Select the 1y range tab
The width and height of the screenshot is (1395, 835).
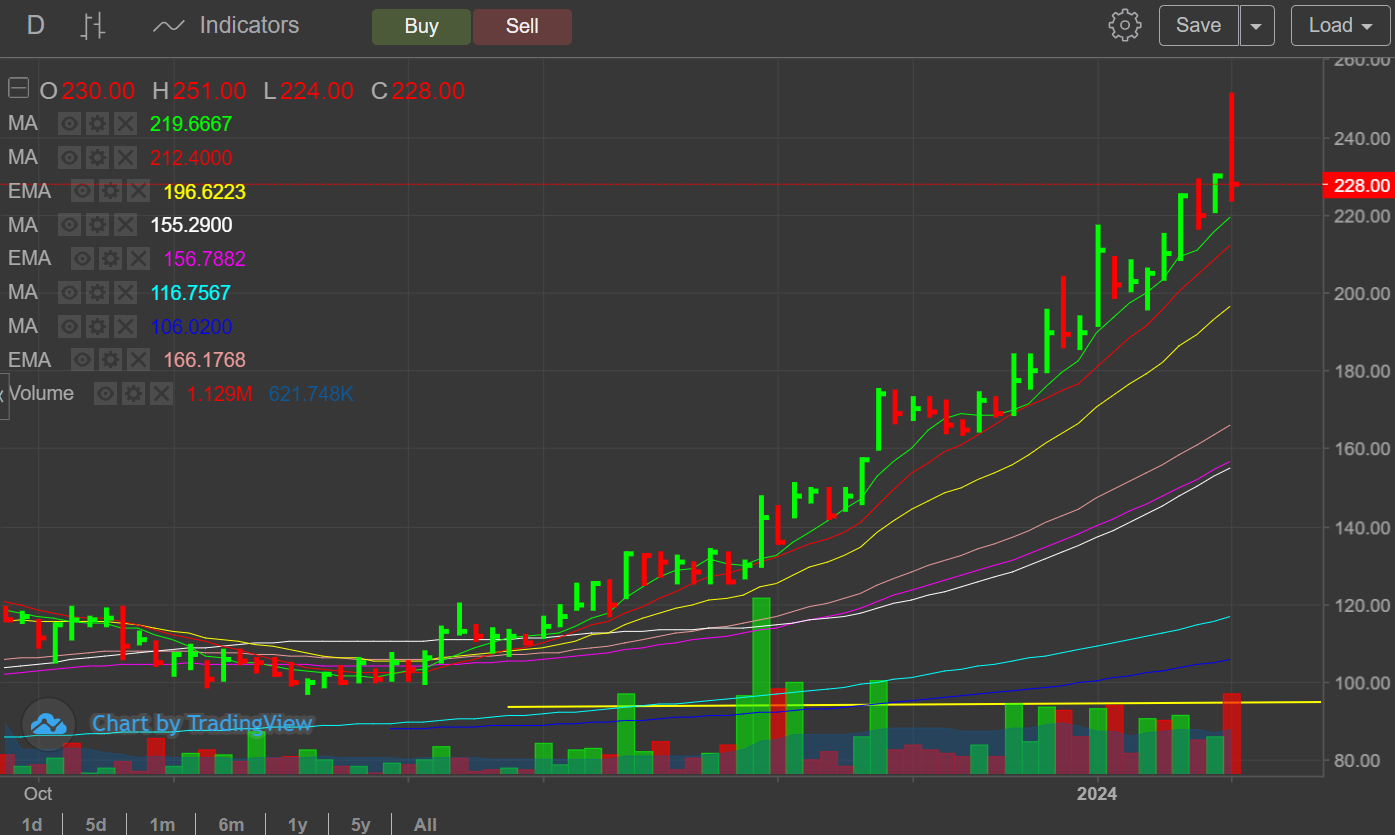coord(297,824)
